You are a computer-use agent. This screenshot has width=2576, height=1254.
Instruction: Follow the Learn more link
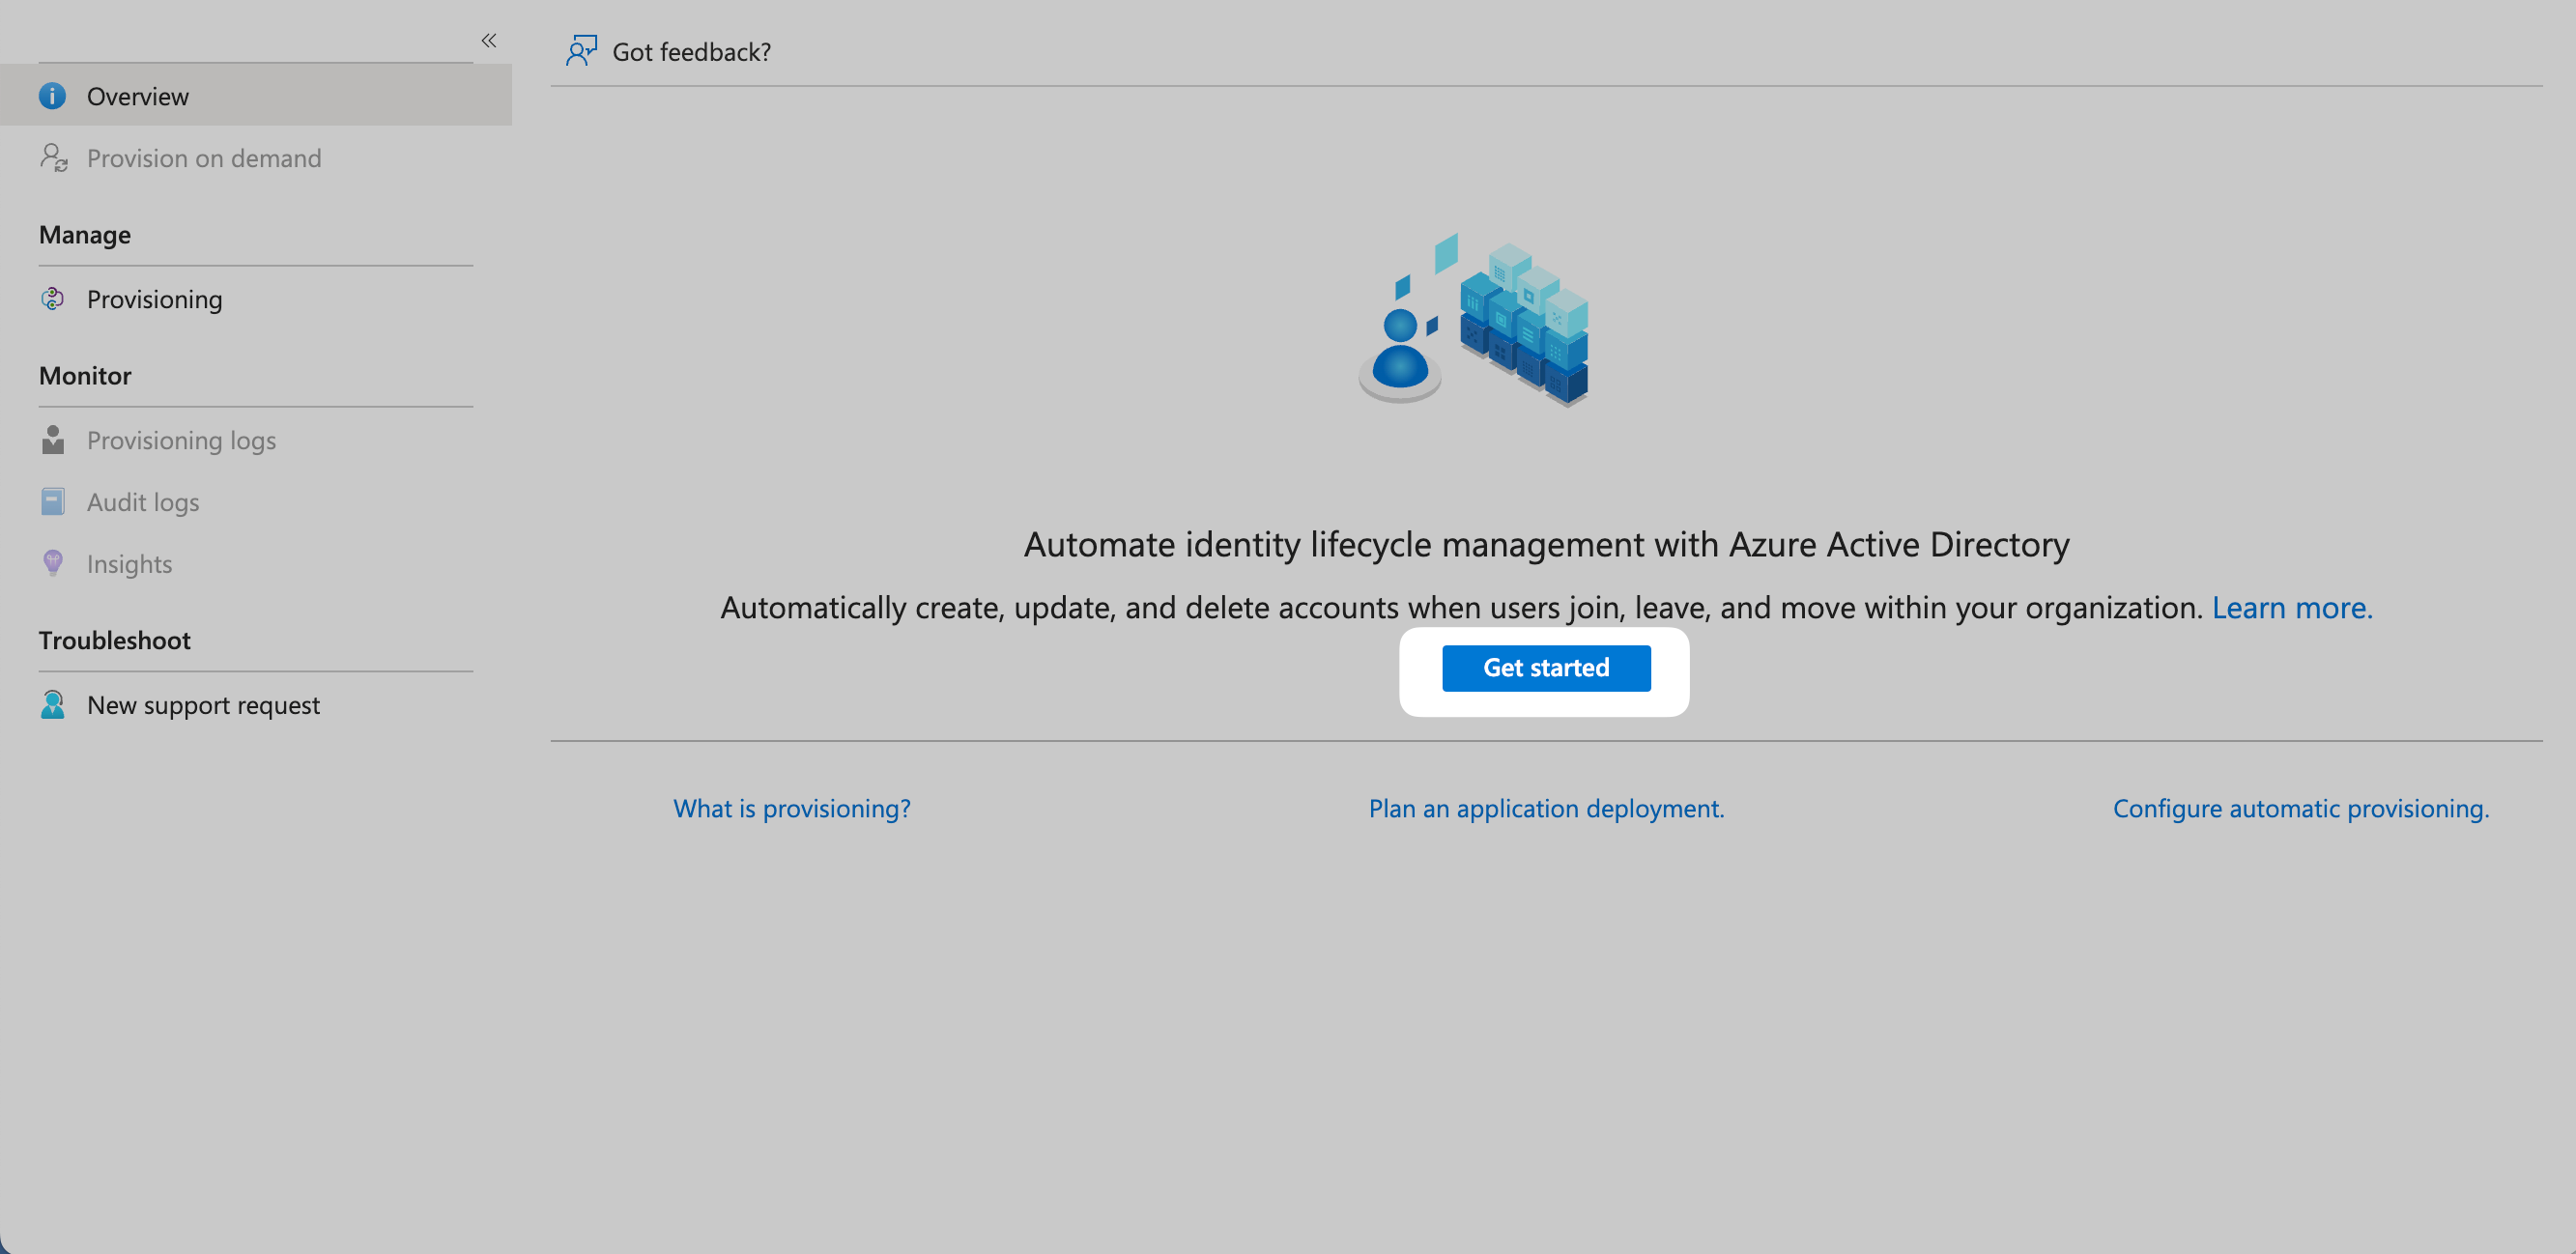click(x=2291, y=607)
